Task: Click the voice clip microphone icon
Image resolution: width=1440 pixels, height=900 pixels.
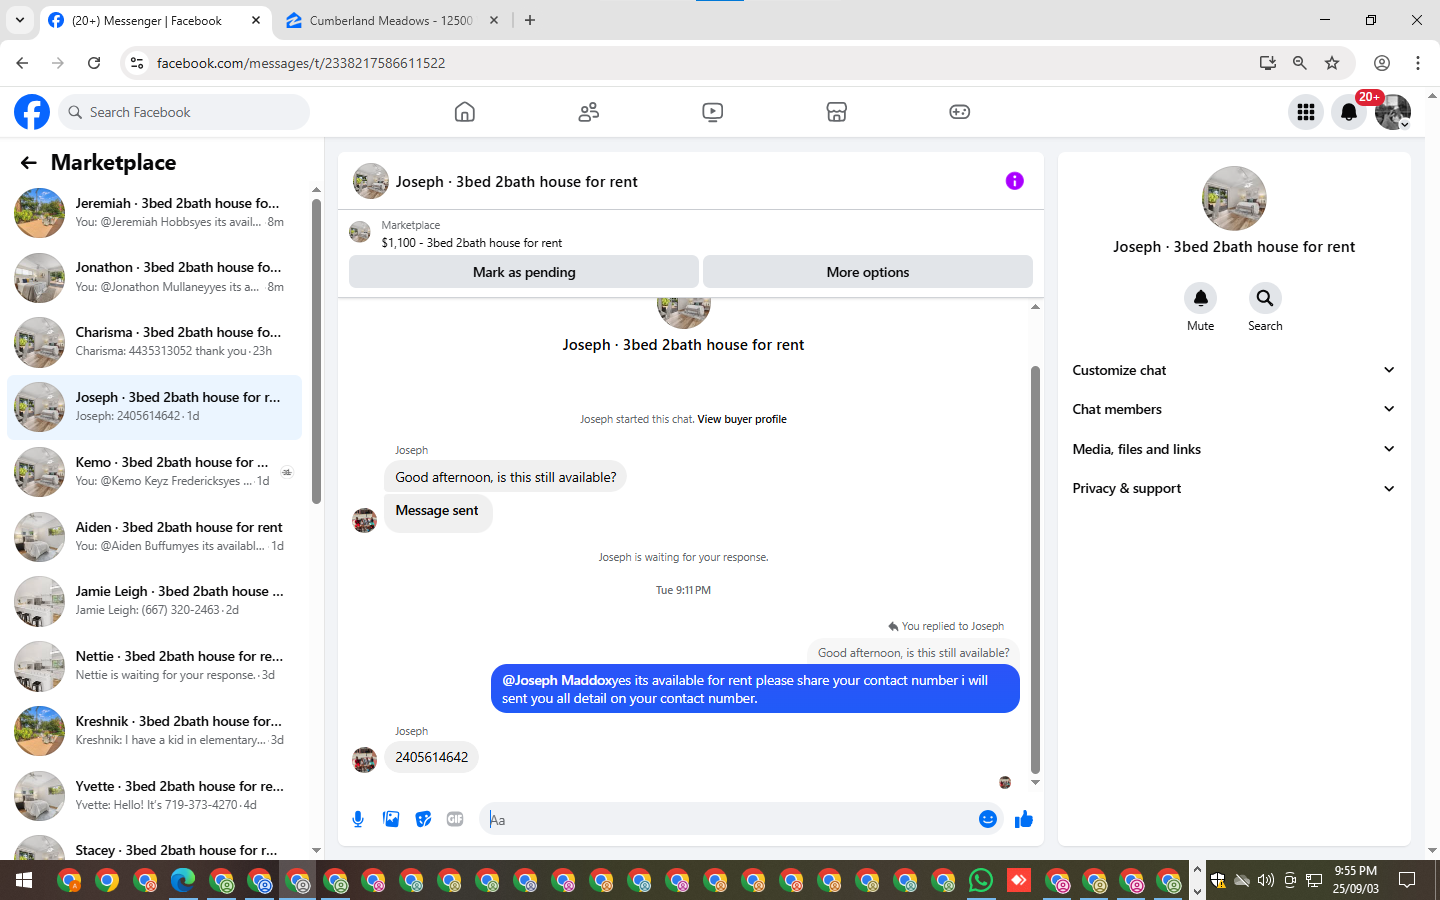Action: [x=358, y=820]
